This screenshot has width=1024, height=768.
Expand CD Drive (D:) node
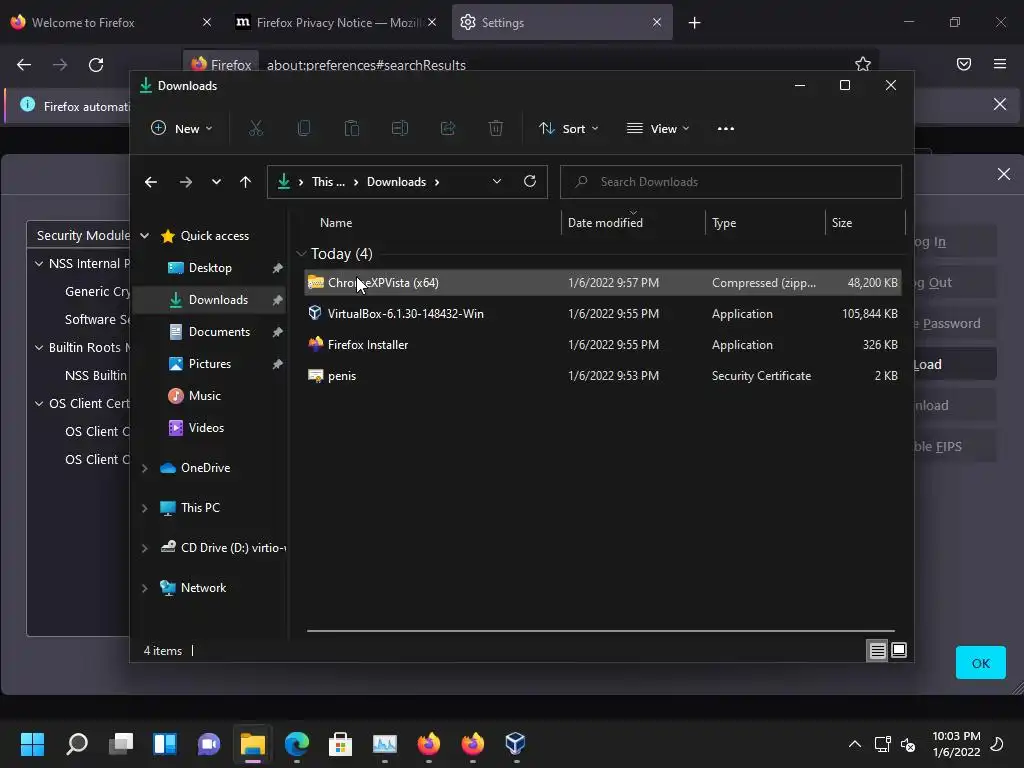tap(145, 549)
